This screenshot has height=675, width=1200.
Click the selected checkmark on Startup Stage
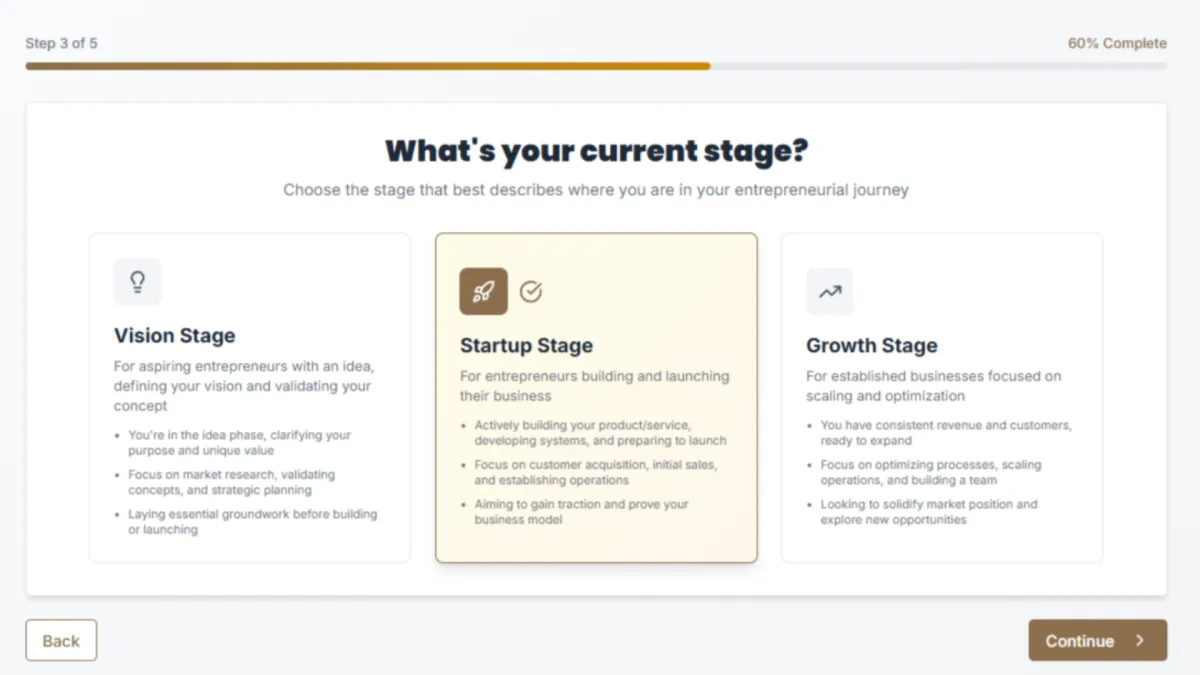coord(531,292)
